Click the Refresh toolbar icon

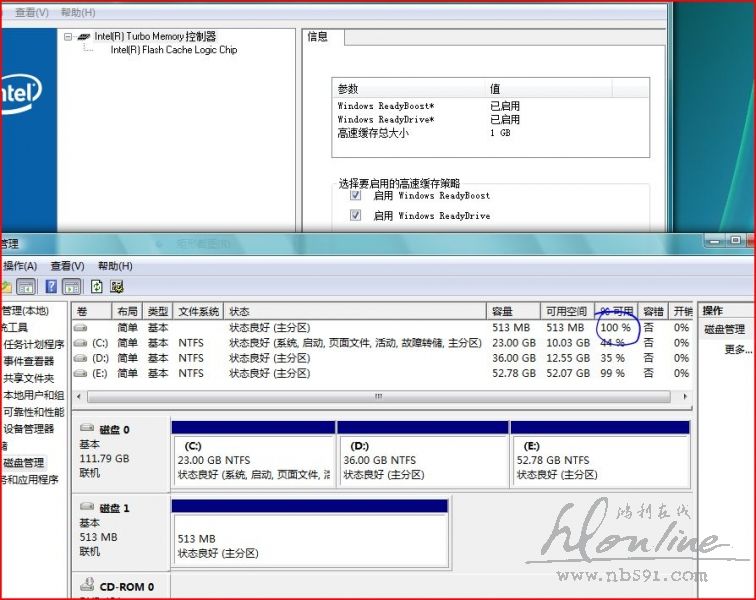(97, 287)
